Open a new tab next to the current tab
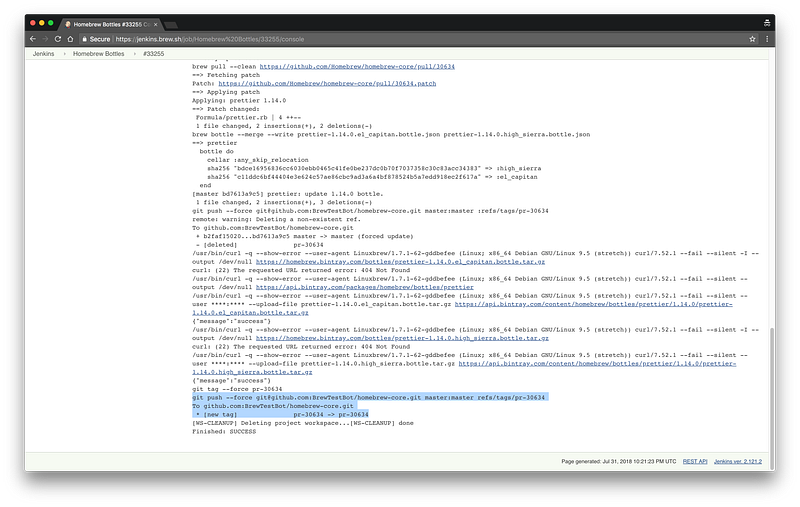 [171, 24]
